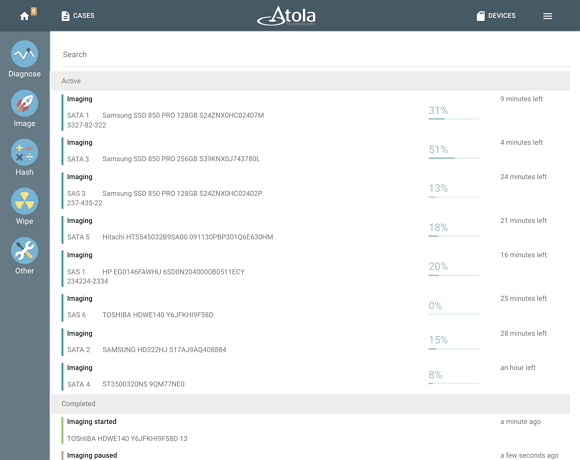Viewport: 580px width, 460px height.
Task: Open imaging task for SATA 1 Samsung SSD
Action: click(315, 112)
